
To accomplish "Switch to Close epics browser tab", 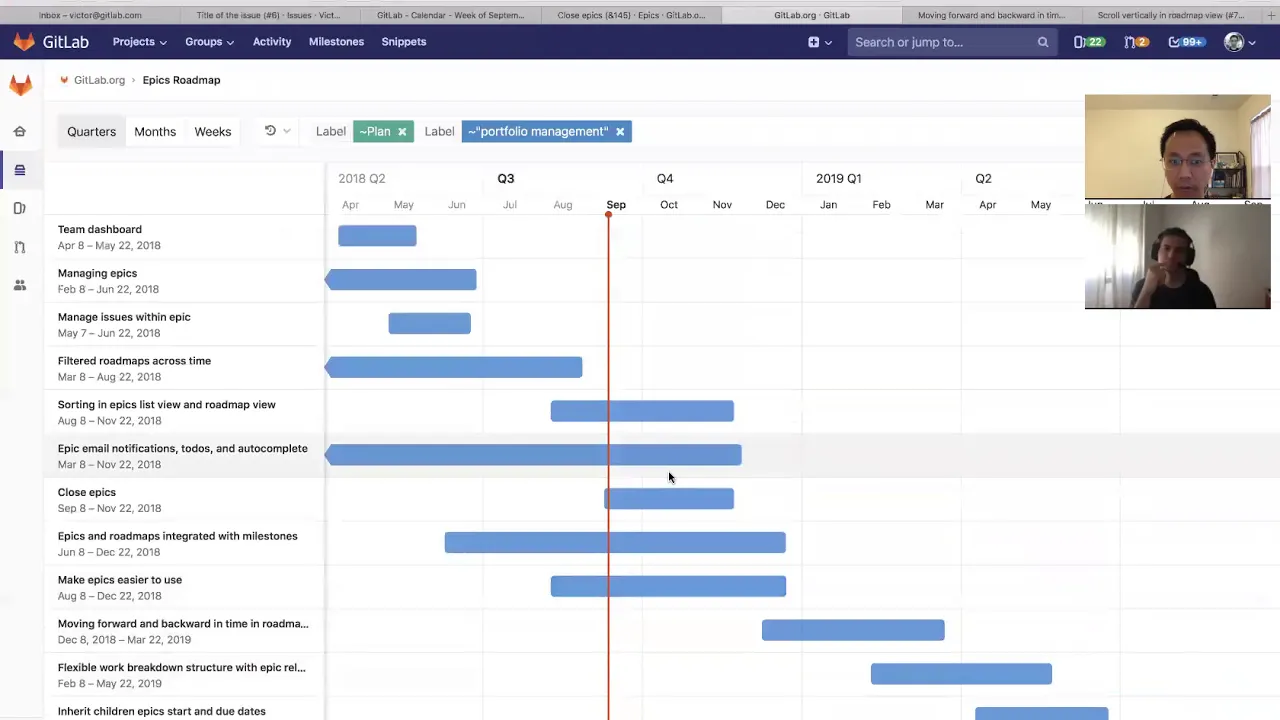I will point(630,15).
